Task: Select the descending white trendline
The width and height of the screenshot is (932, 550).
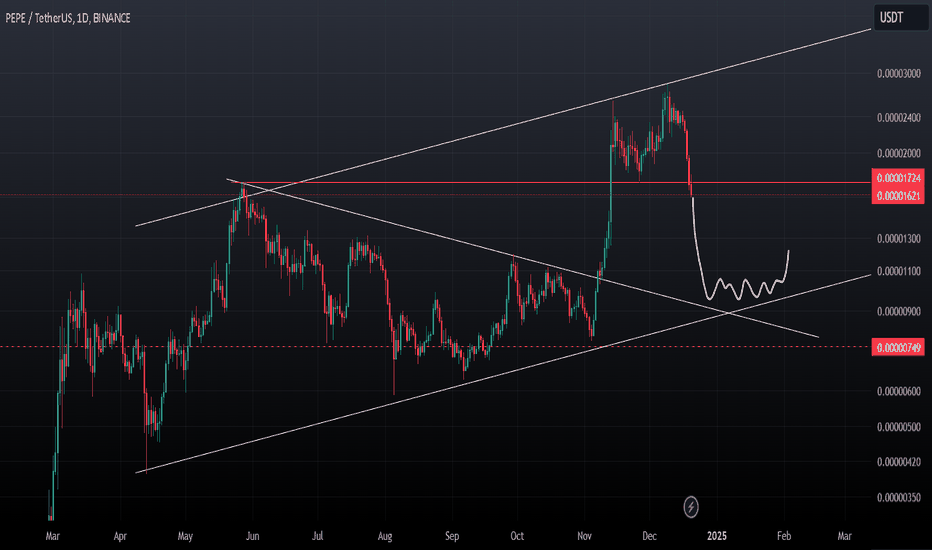Action: [x=523, y=258]
